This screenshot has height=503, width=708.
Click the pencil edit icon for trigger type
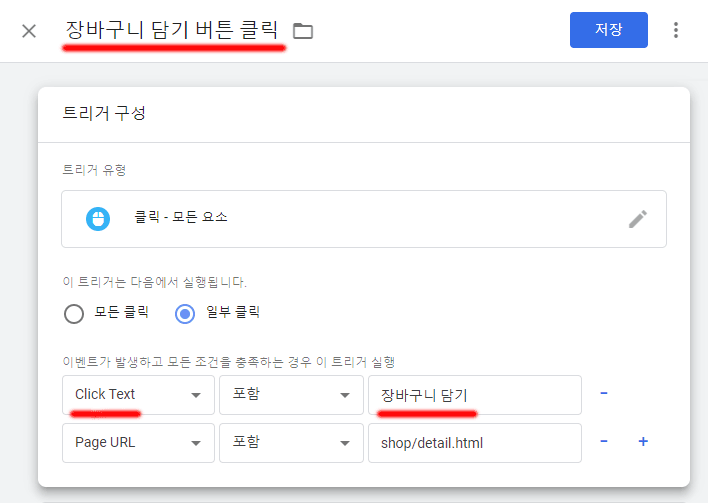pos(638,219)
